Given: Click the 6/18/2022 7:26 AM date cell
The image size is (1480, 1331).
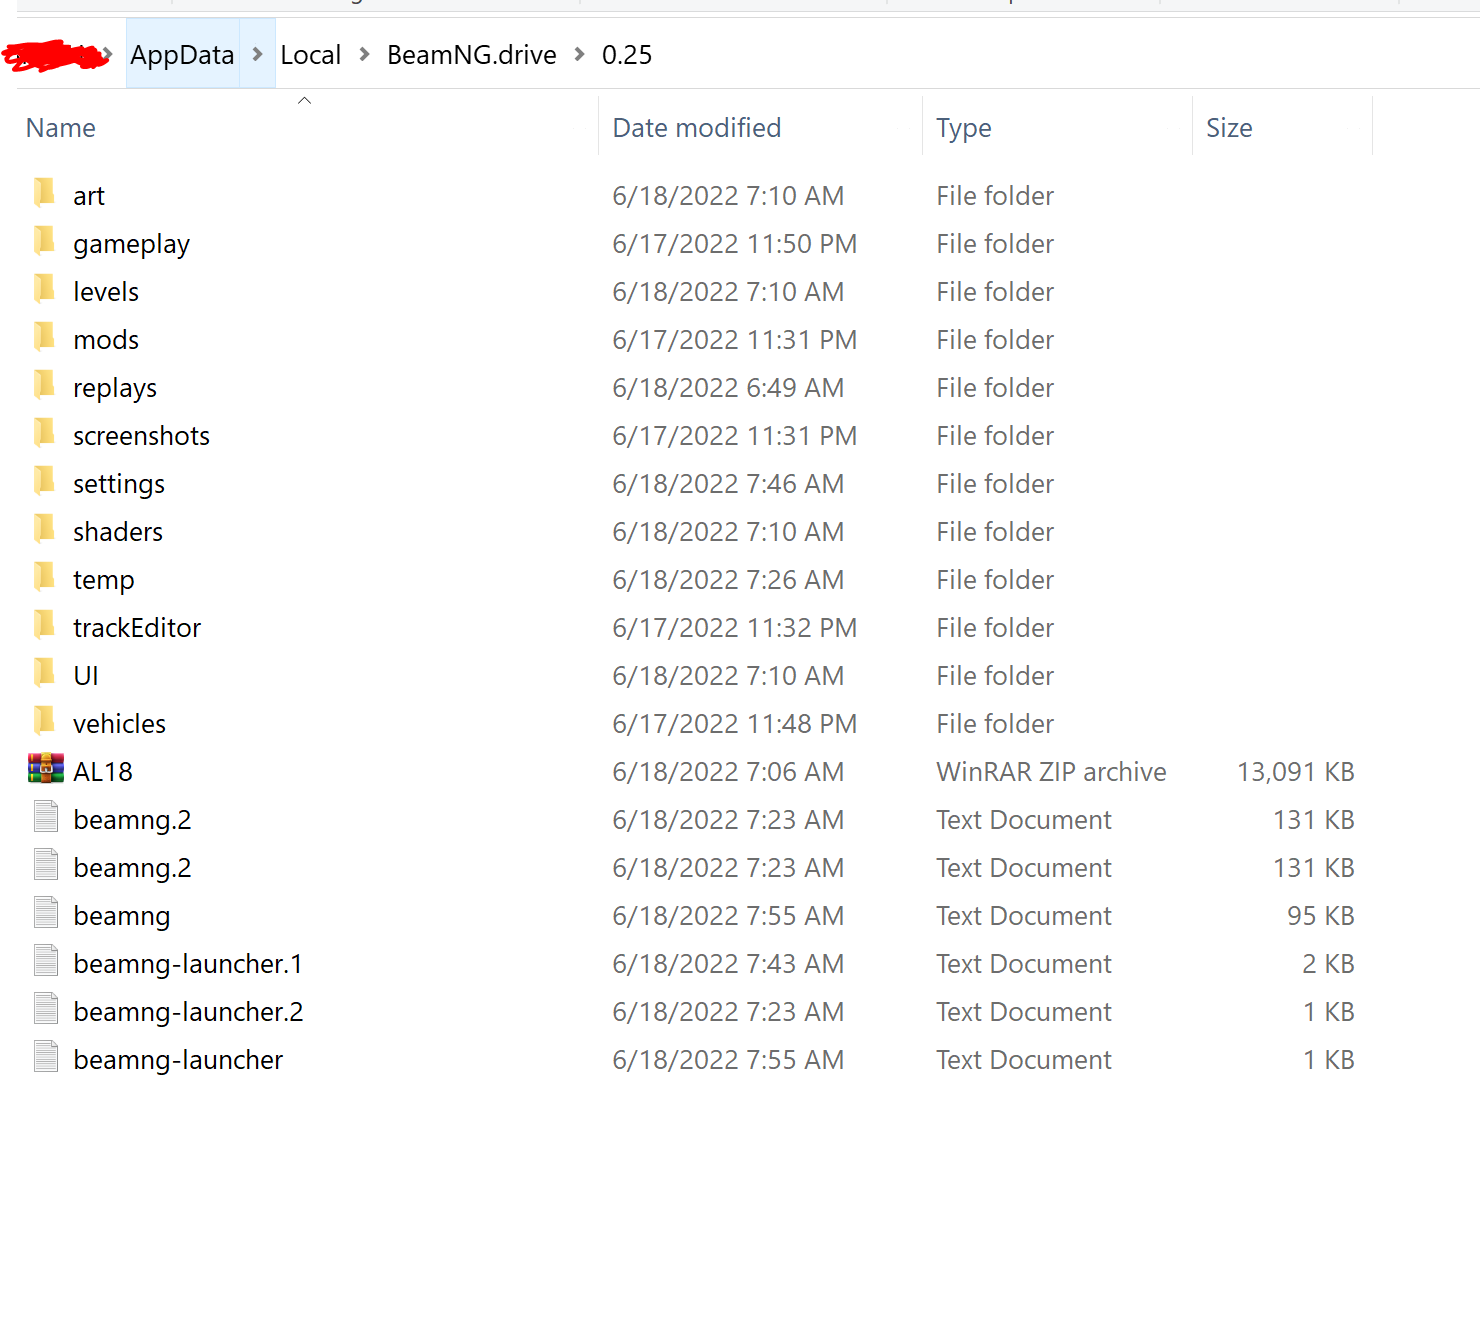Looking at the screenshot, I should [728, 580].
